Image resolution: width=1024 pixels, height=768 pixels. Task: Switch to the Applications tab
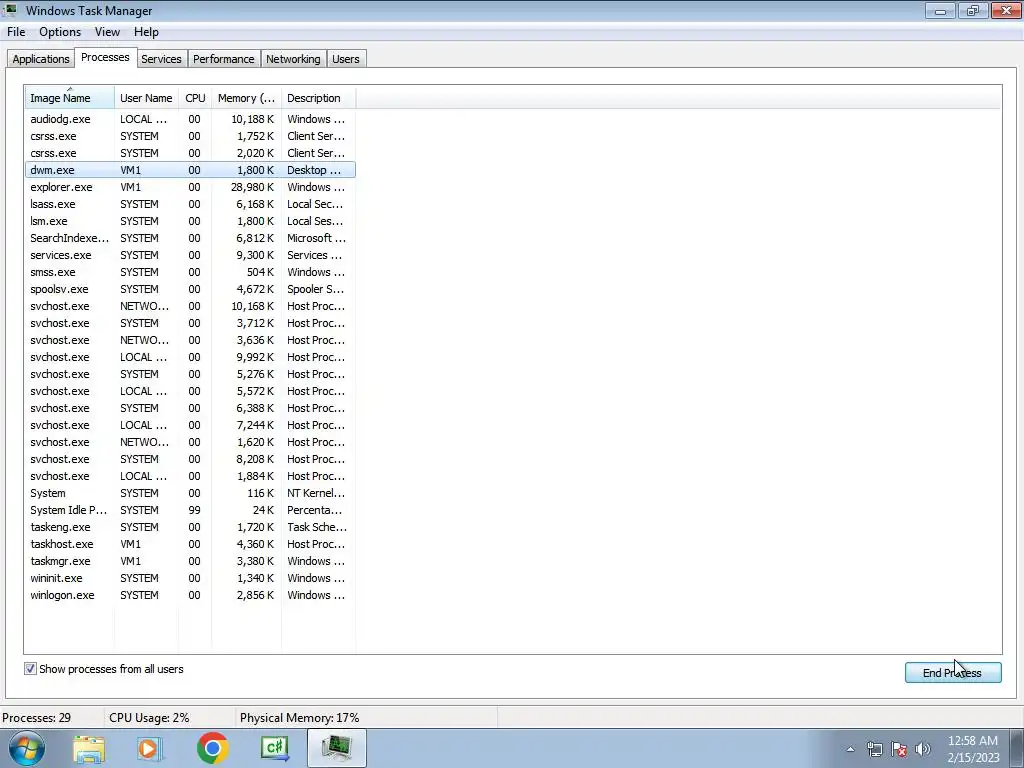40,59
